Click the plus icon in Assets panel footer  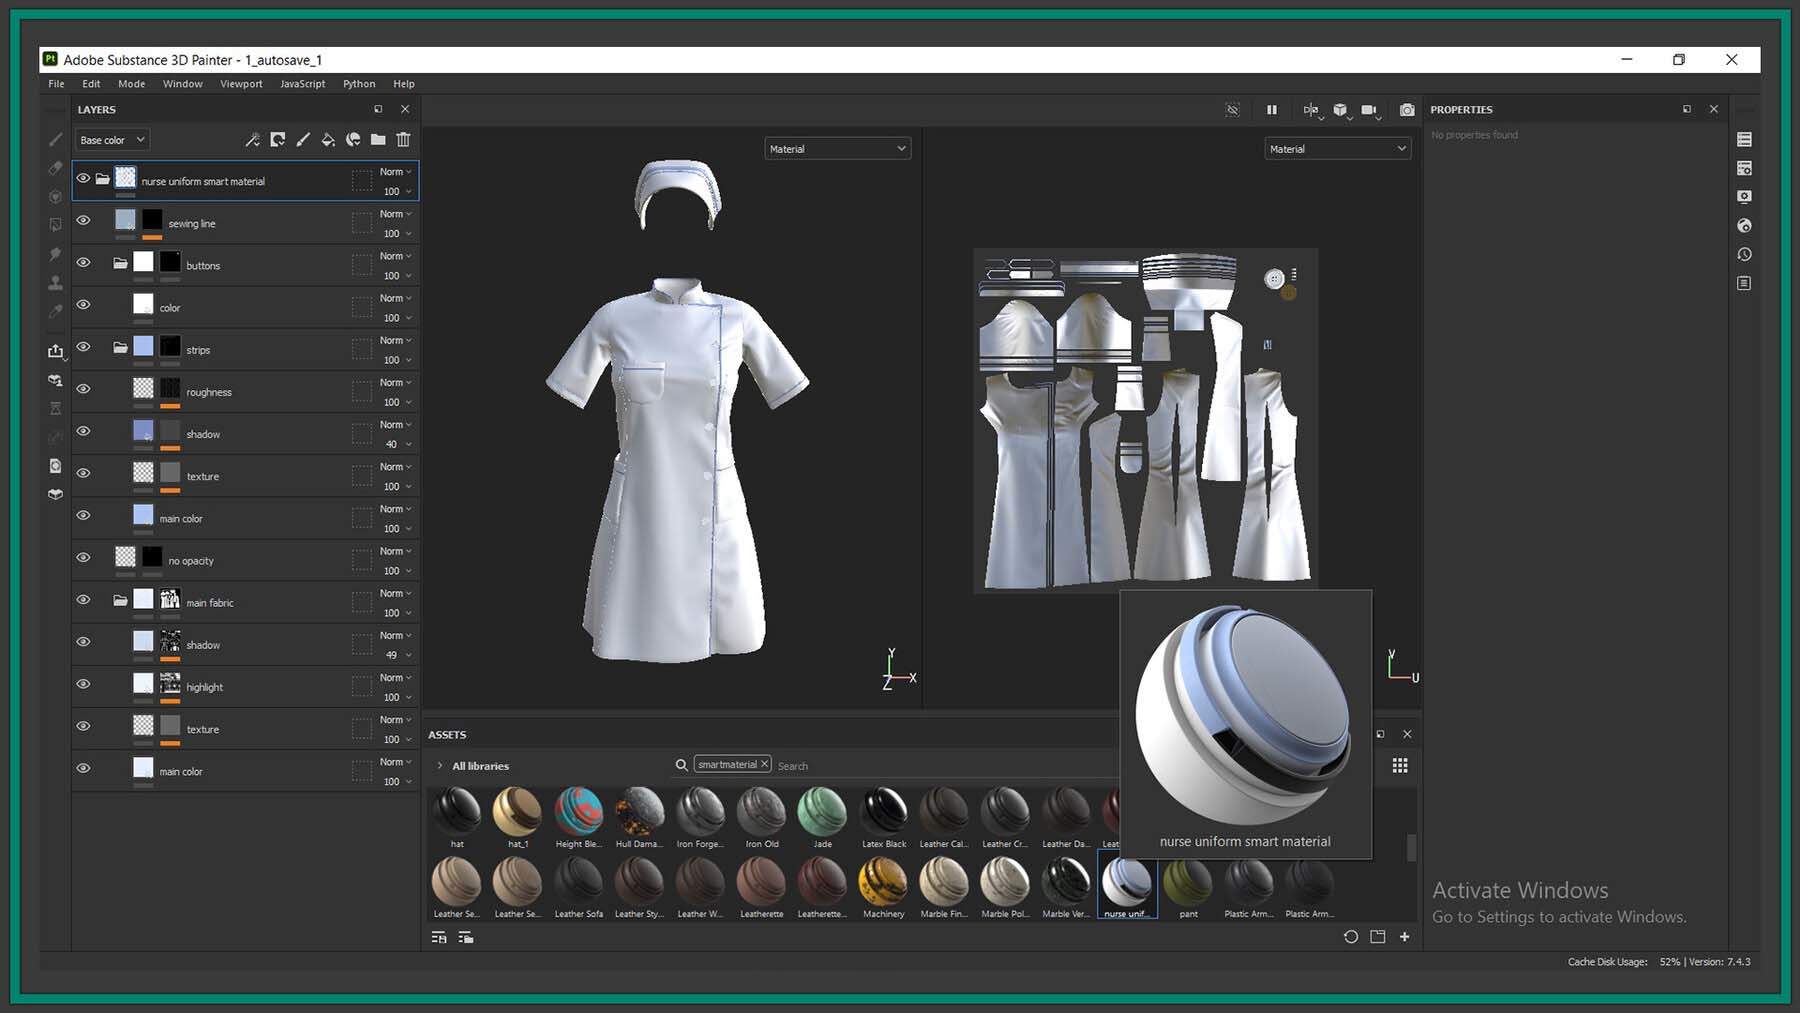(1404, 937)
